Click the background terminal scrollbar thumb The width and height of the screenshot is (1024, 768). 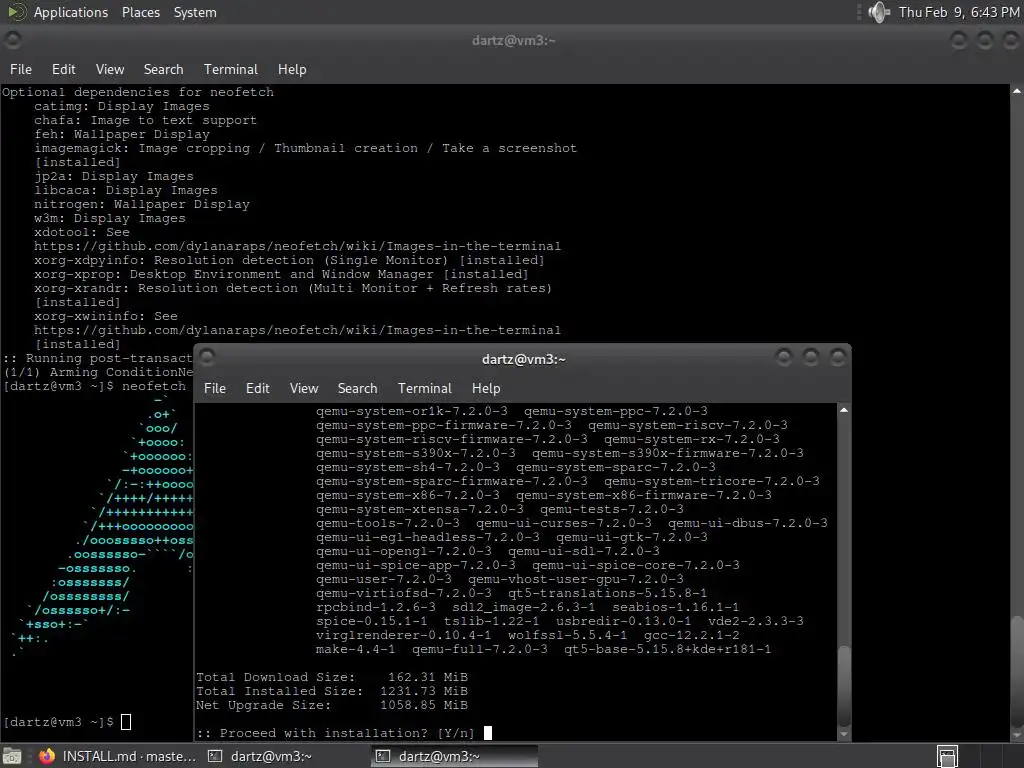pos(1017,673)
